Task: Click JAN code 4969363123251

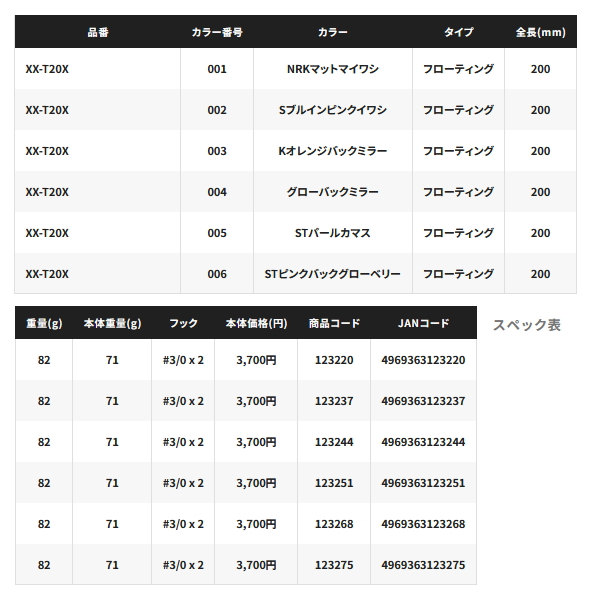Action: point(423,483)
